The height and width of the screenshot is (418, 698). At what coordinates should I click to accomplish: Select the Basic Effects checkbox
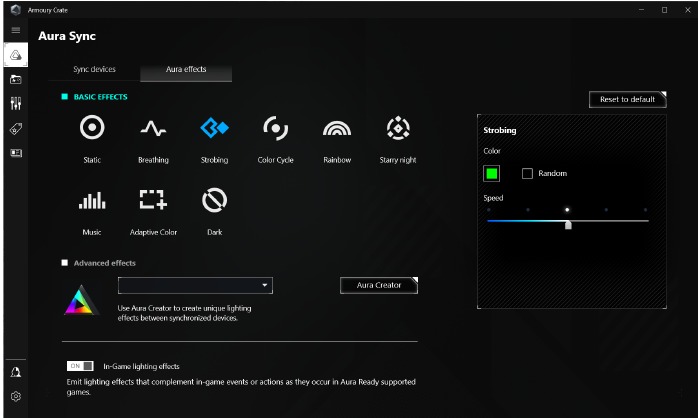pos(65,97)
